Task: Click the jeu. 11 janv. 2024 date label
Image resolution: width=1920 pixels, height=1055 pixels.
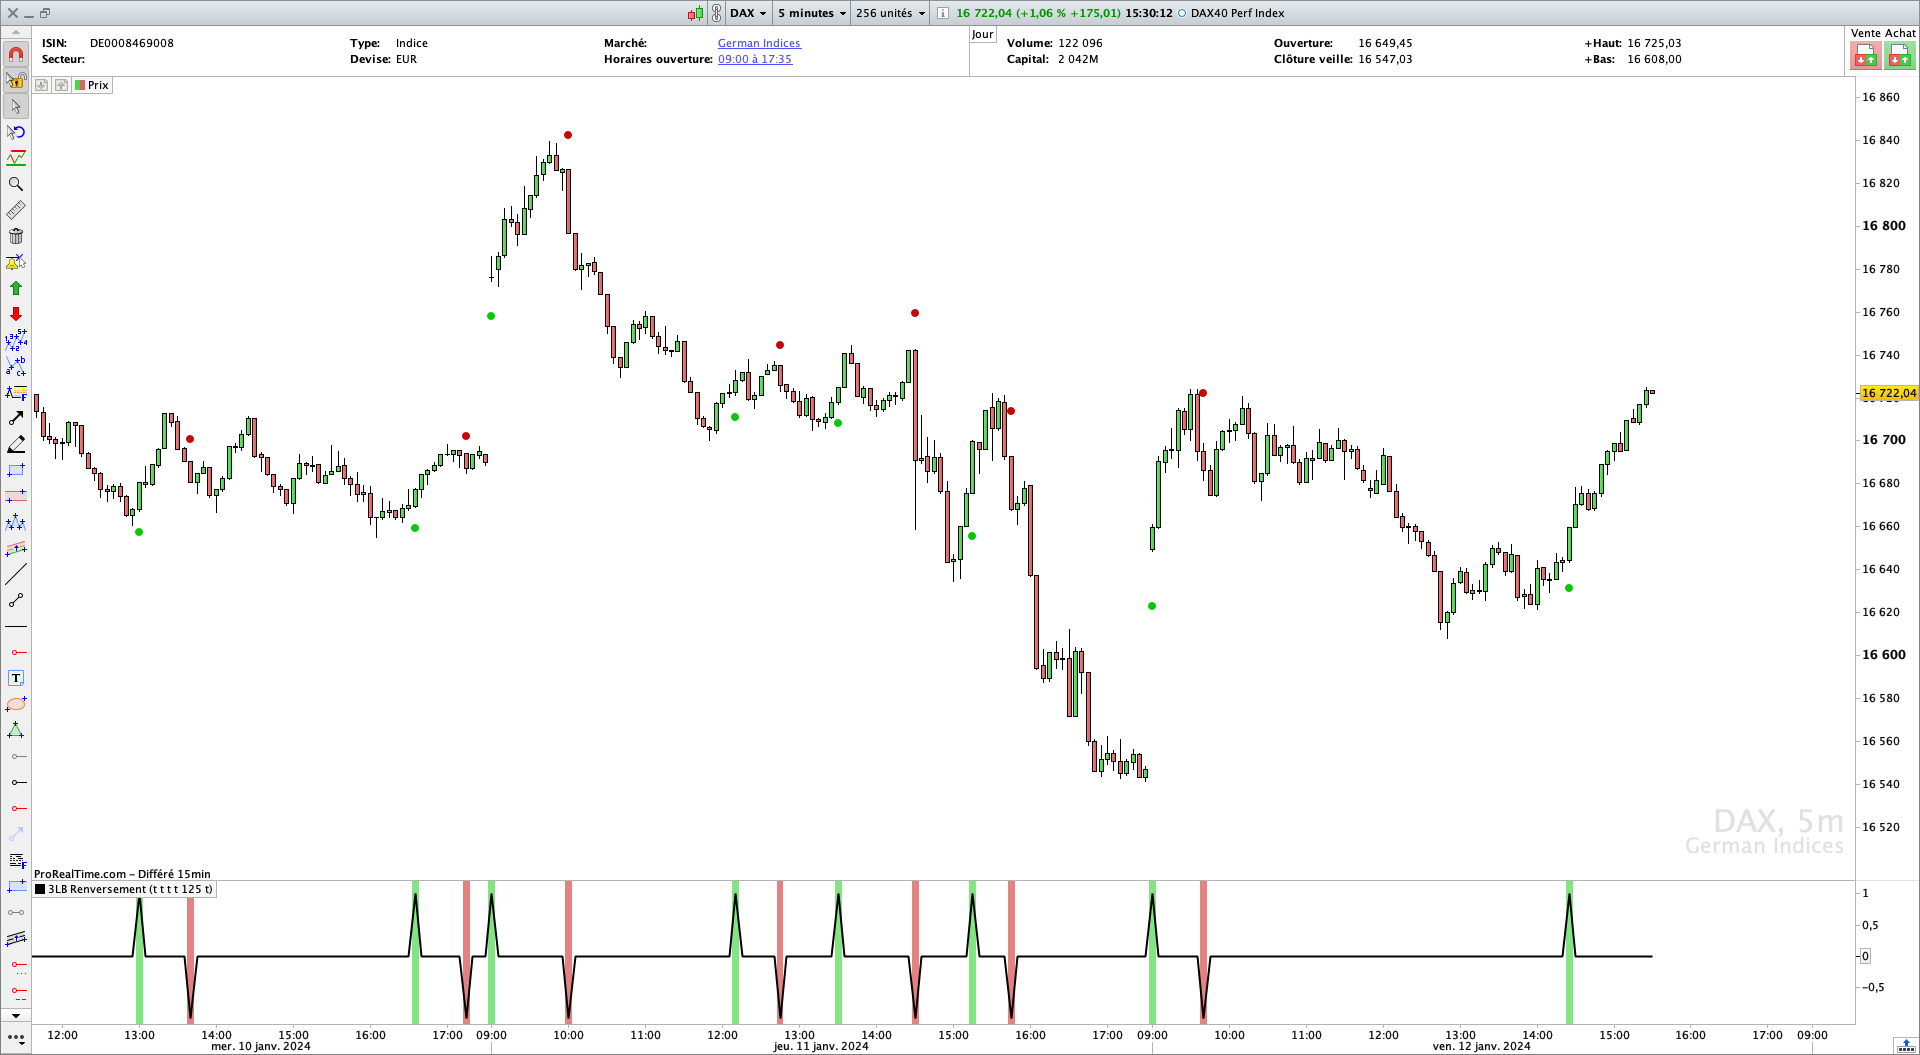Action: (x=821, y=1046)
